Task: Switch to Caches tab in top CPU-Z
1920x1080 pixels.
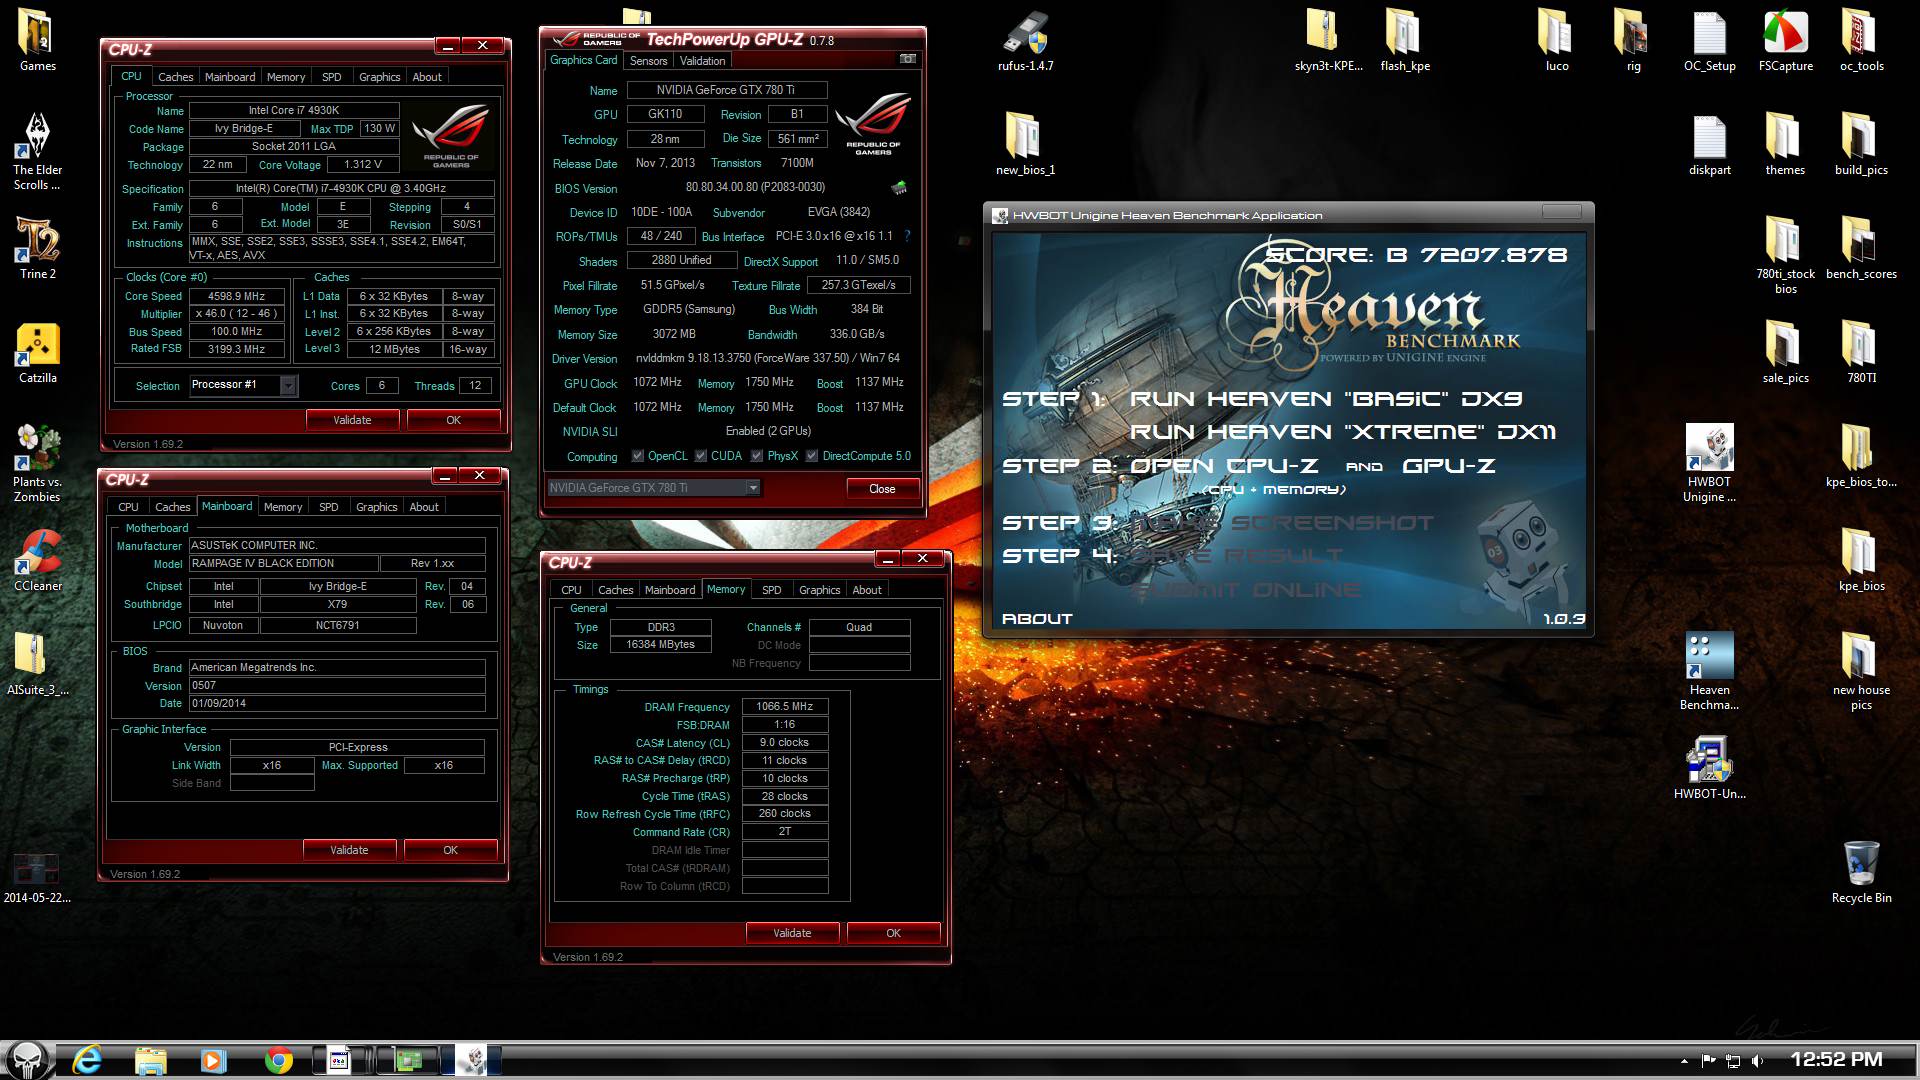Action: [175, 77]
